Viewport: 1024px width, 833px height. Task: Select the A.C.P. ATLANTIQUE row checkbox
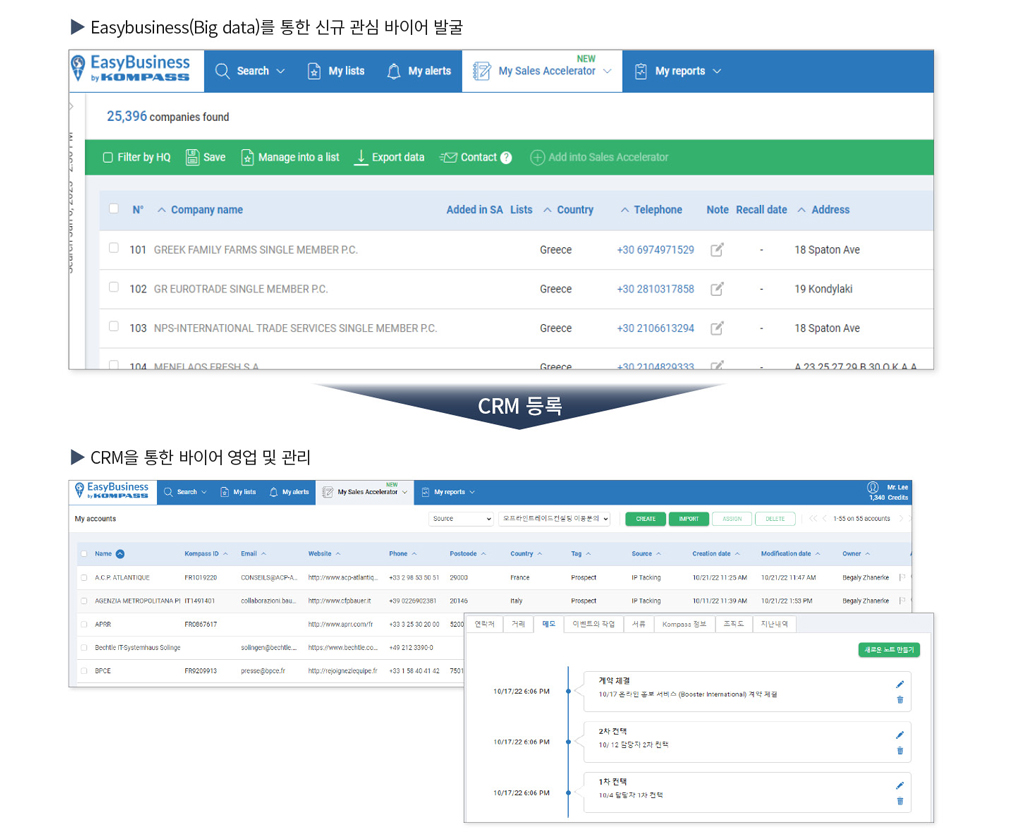click(x=84, y=578)
